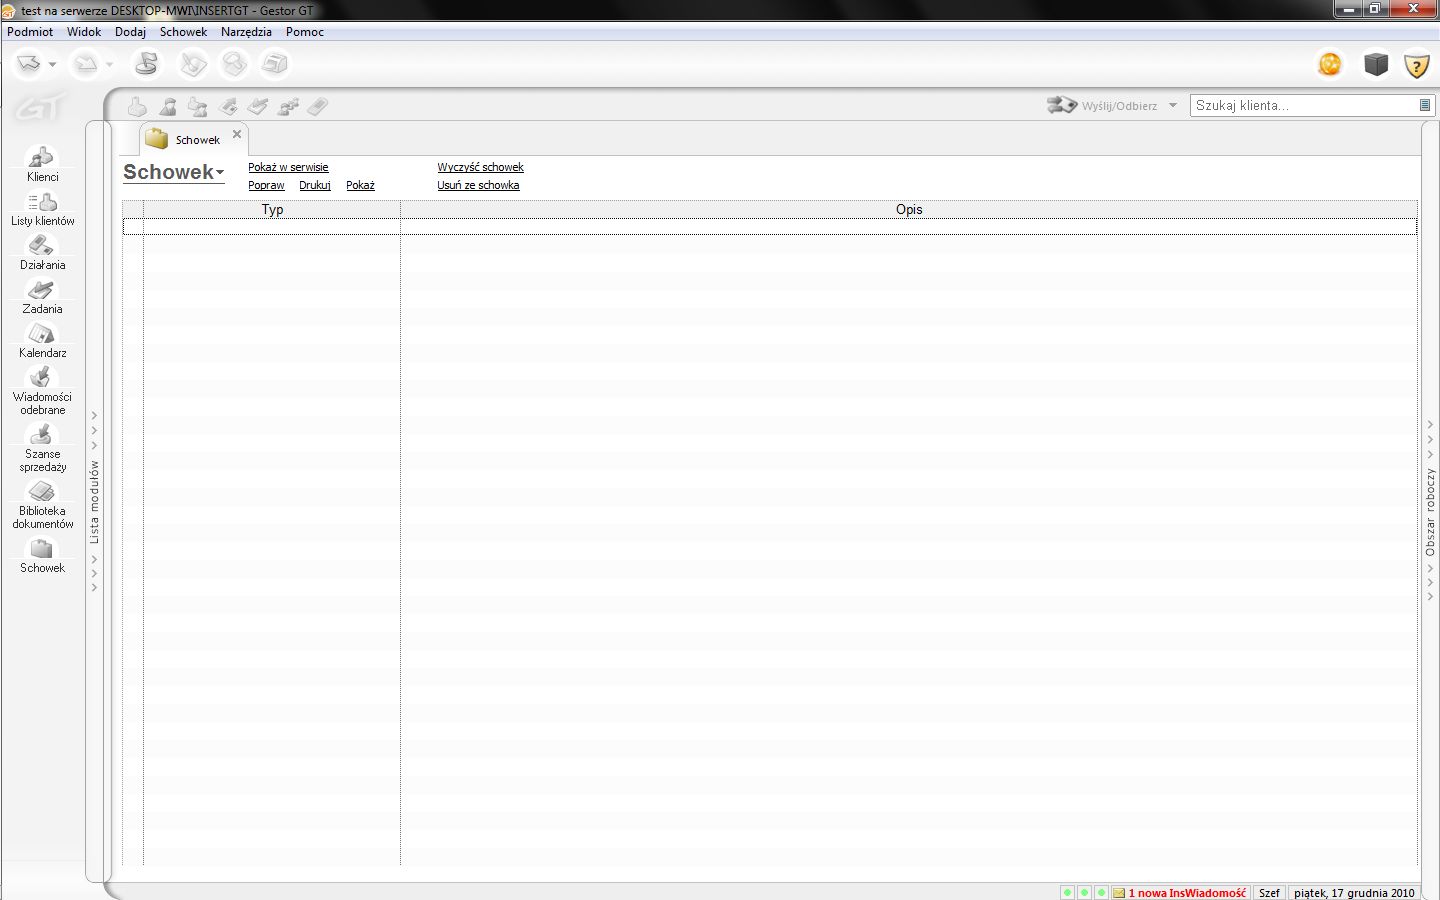Screen dimensions: 1440x900
Task: Click the pen and paper toolbar icon
Action: point(193,64)
